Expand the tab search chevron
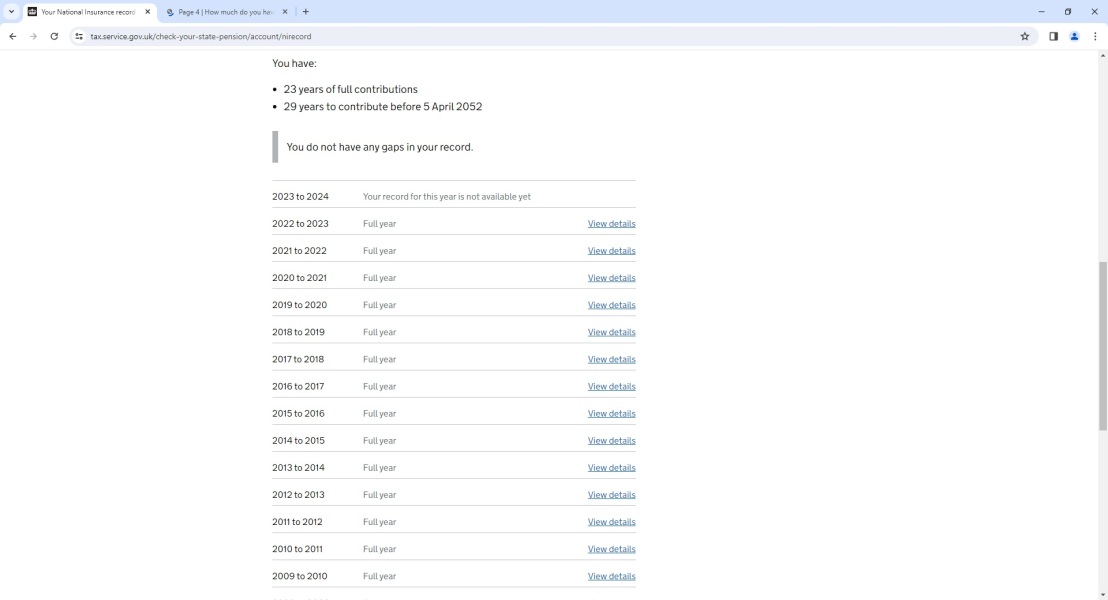This screenshot has width=1108, height=600. click(x=12, y=12)
